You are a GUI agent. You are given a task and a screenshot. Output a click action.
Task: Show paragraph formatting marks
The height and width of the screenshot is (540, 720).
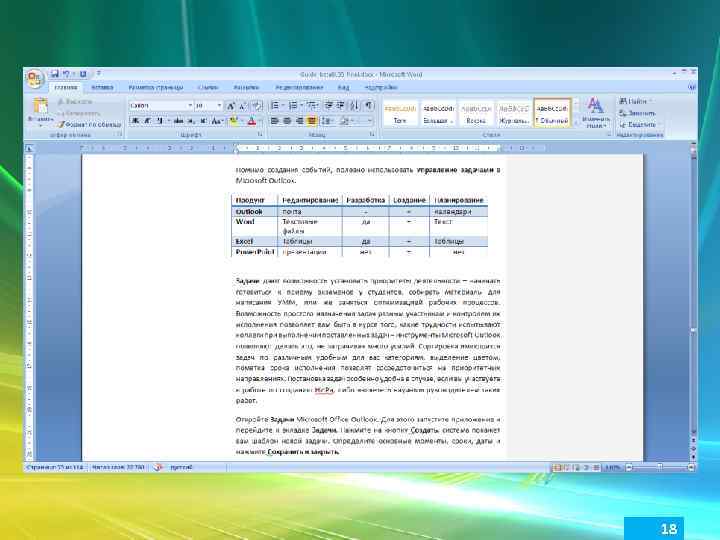(x=369, y=106)
